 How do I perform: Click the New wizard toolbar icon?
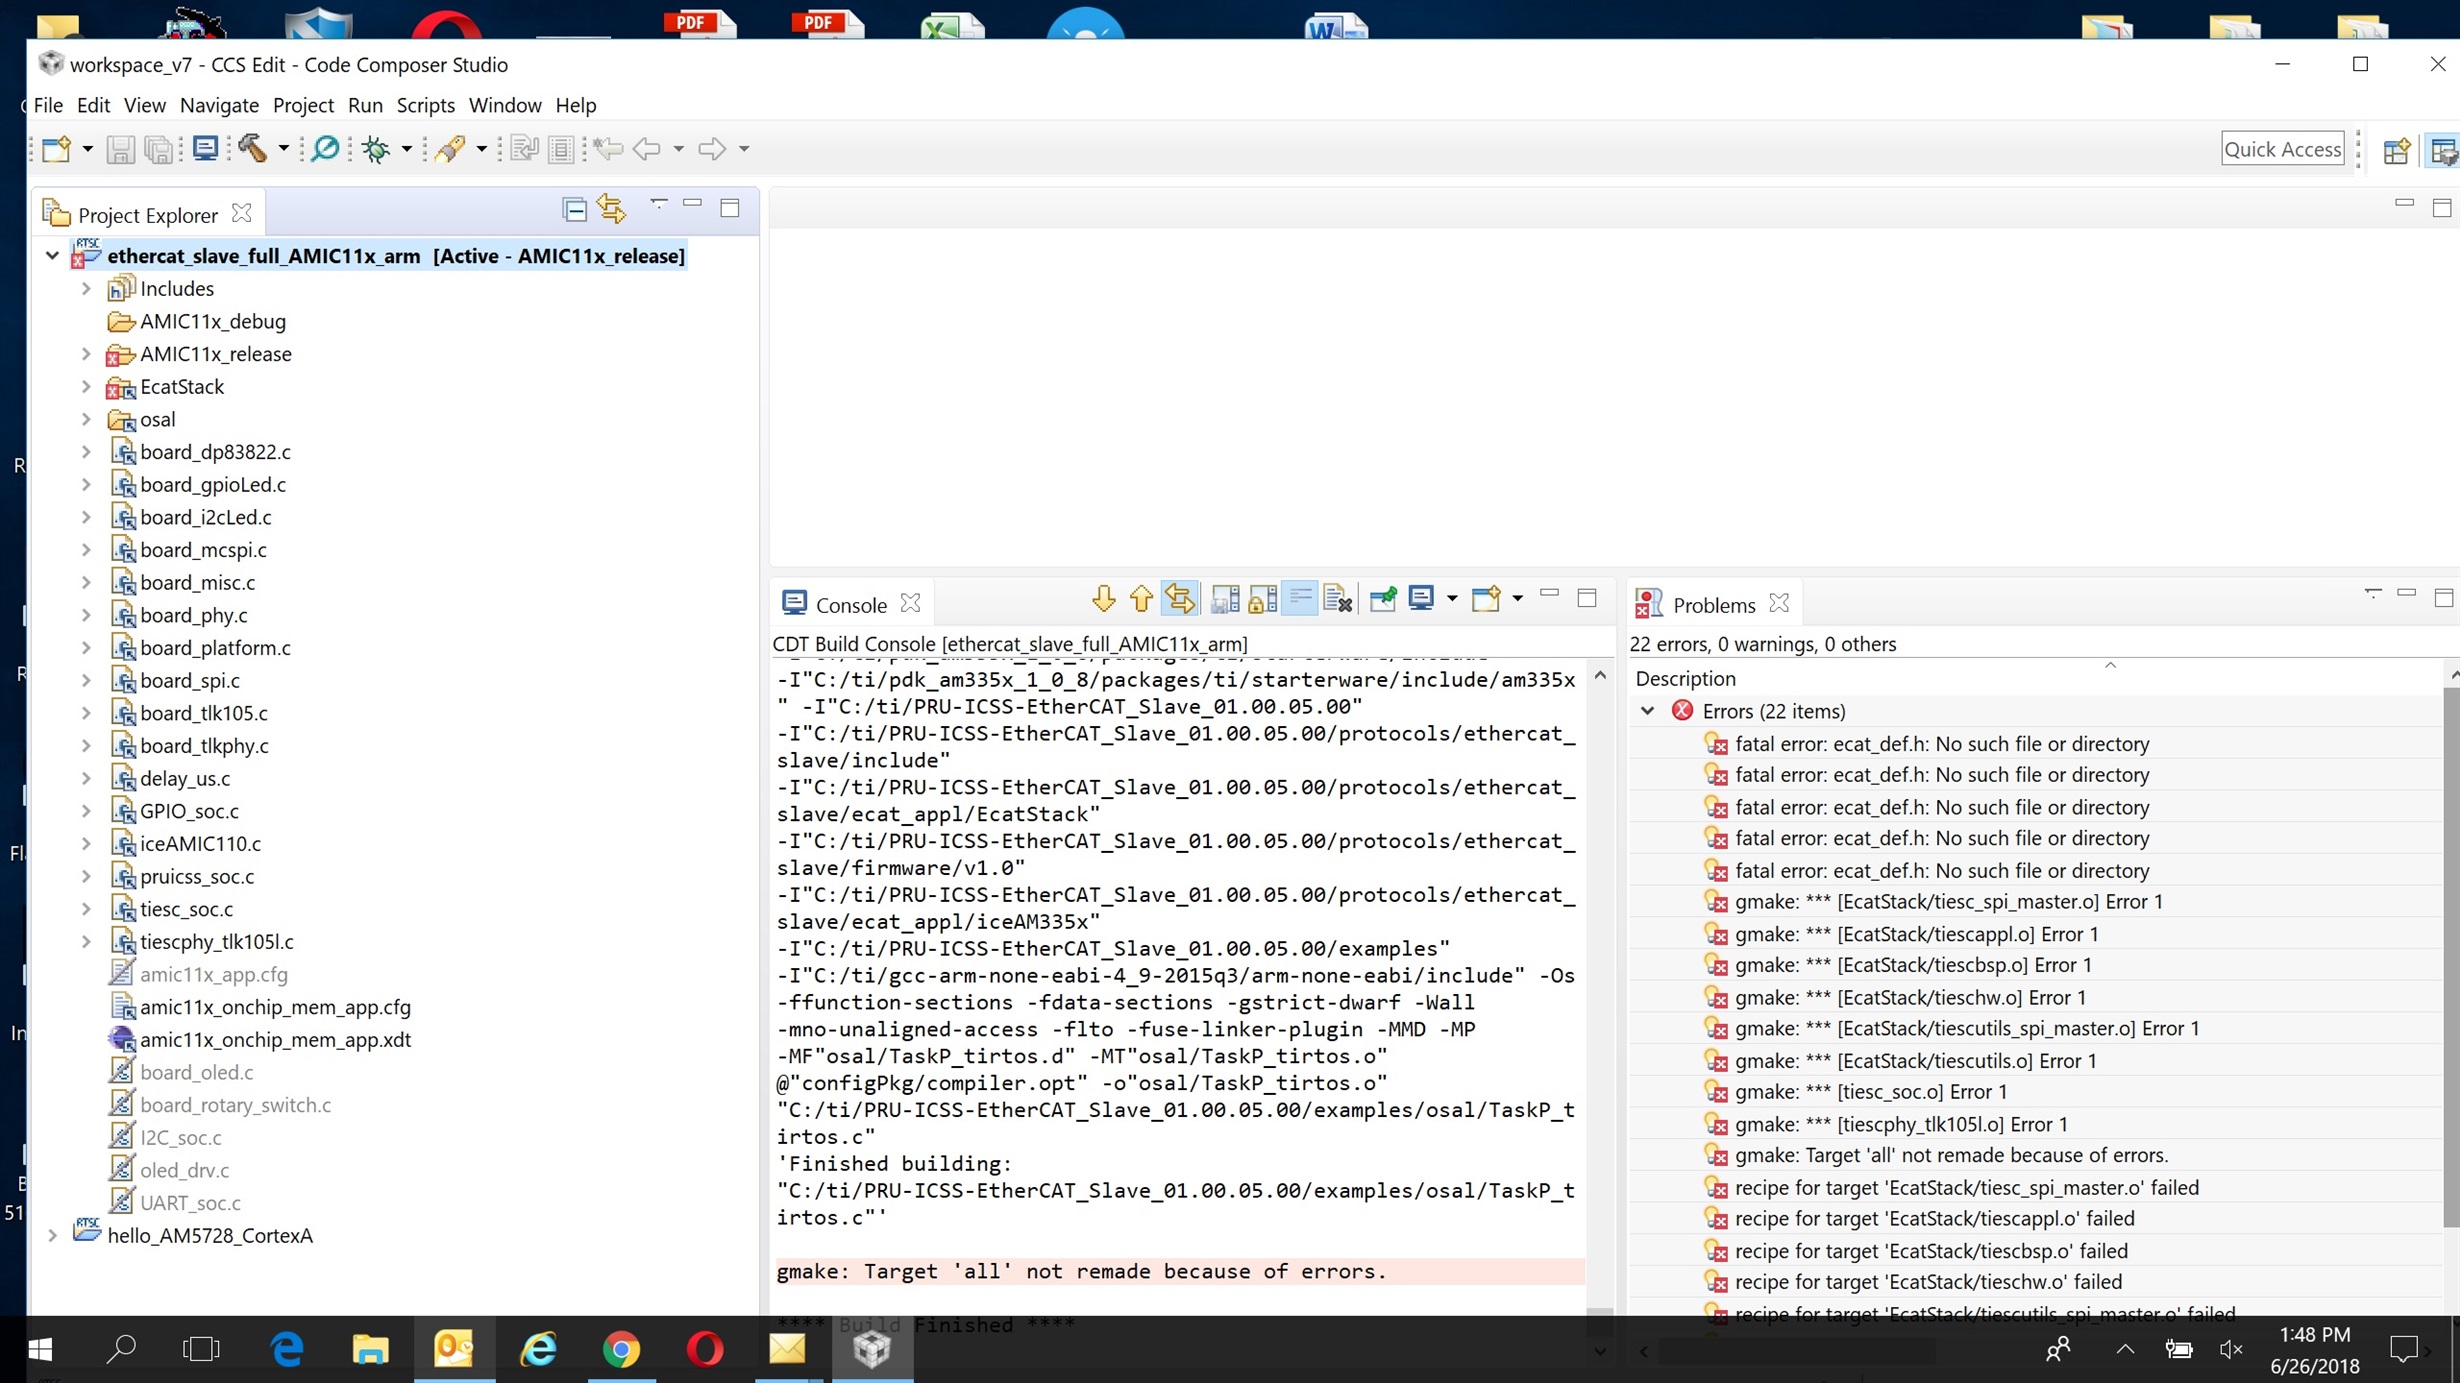pos(56,149)
